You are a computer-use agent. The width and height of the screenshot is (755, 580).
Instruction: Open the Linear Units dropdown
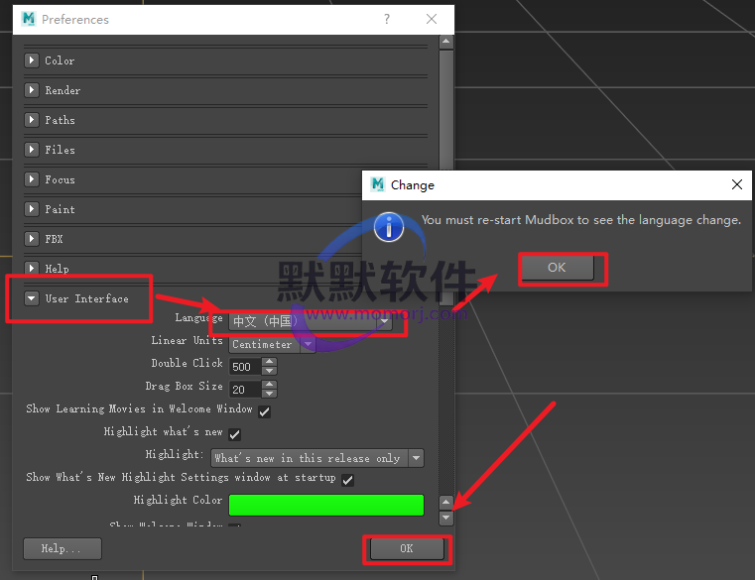pyautogui.click(x=308, y=345)
